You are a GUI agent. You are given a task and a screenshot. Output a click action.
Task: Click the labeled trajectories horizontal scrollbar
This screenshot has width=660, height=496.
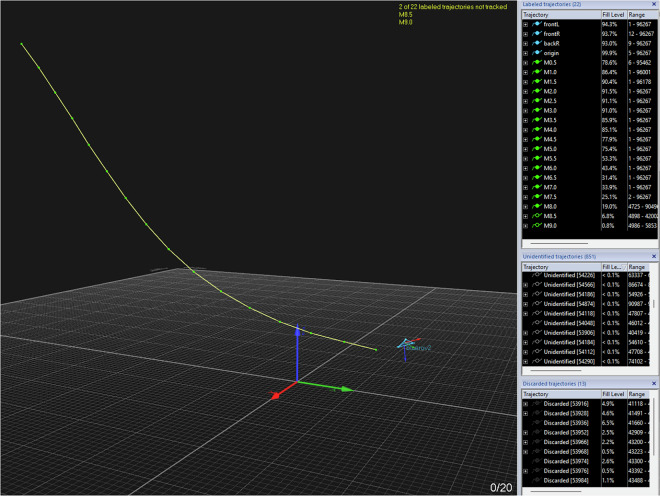559,243
